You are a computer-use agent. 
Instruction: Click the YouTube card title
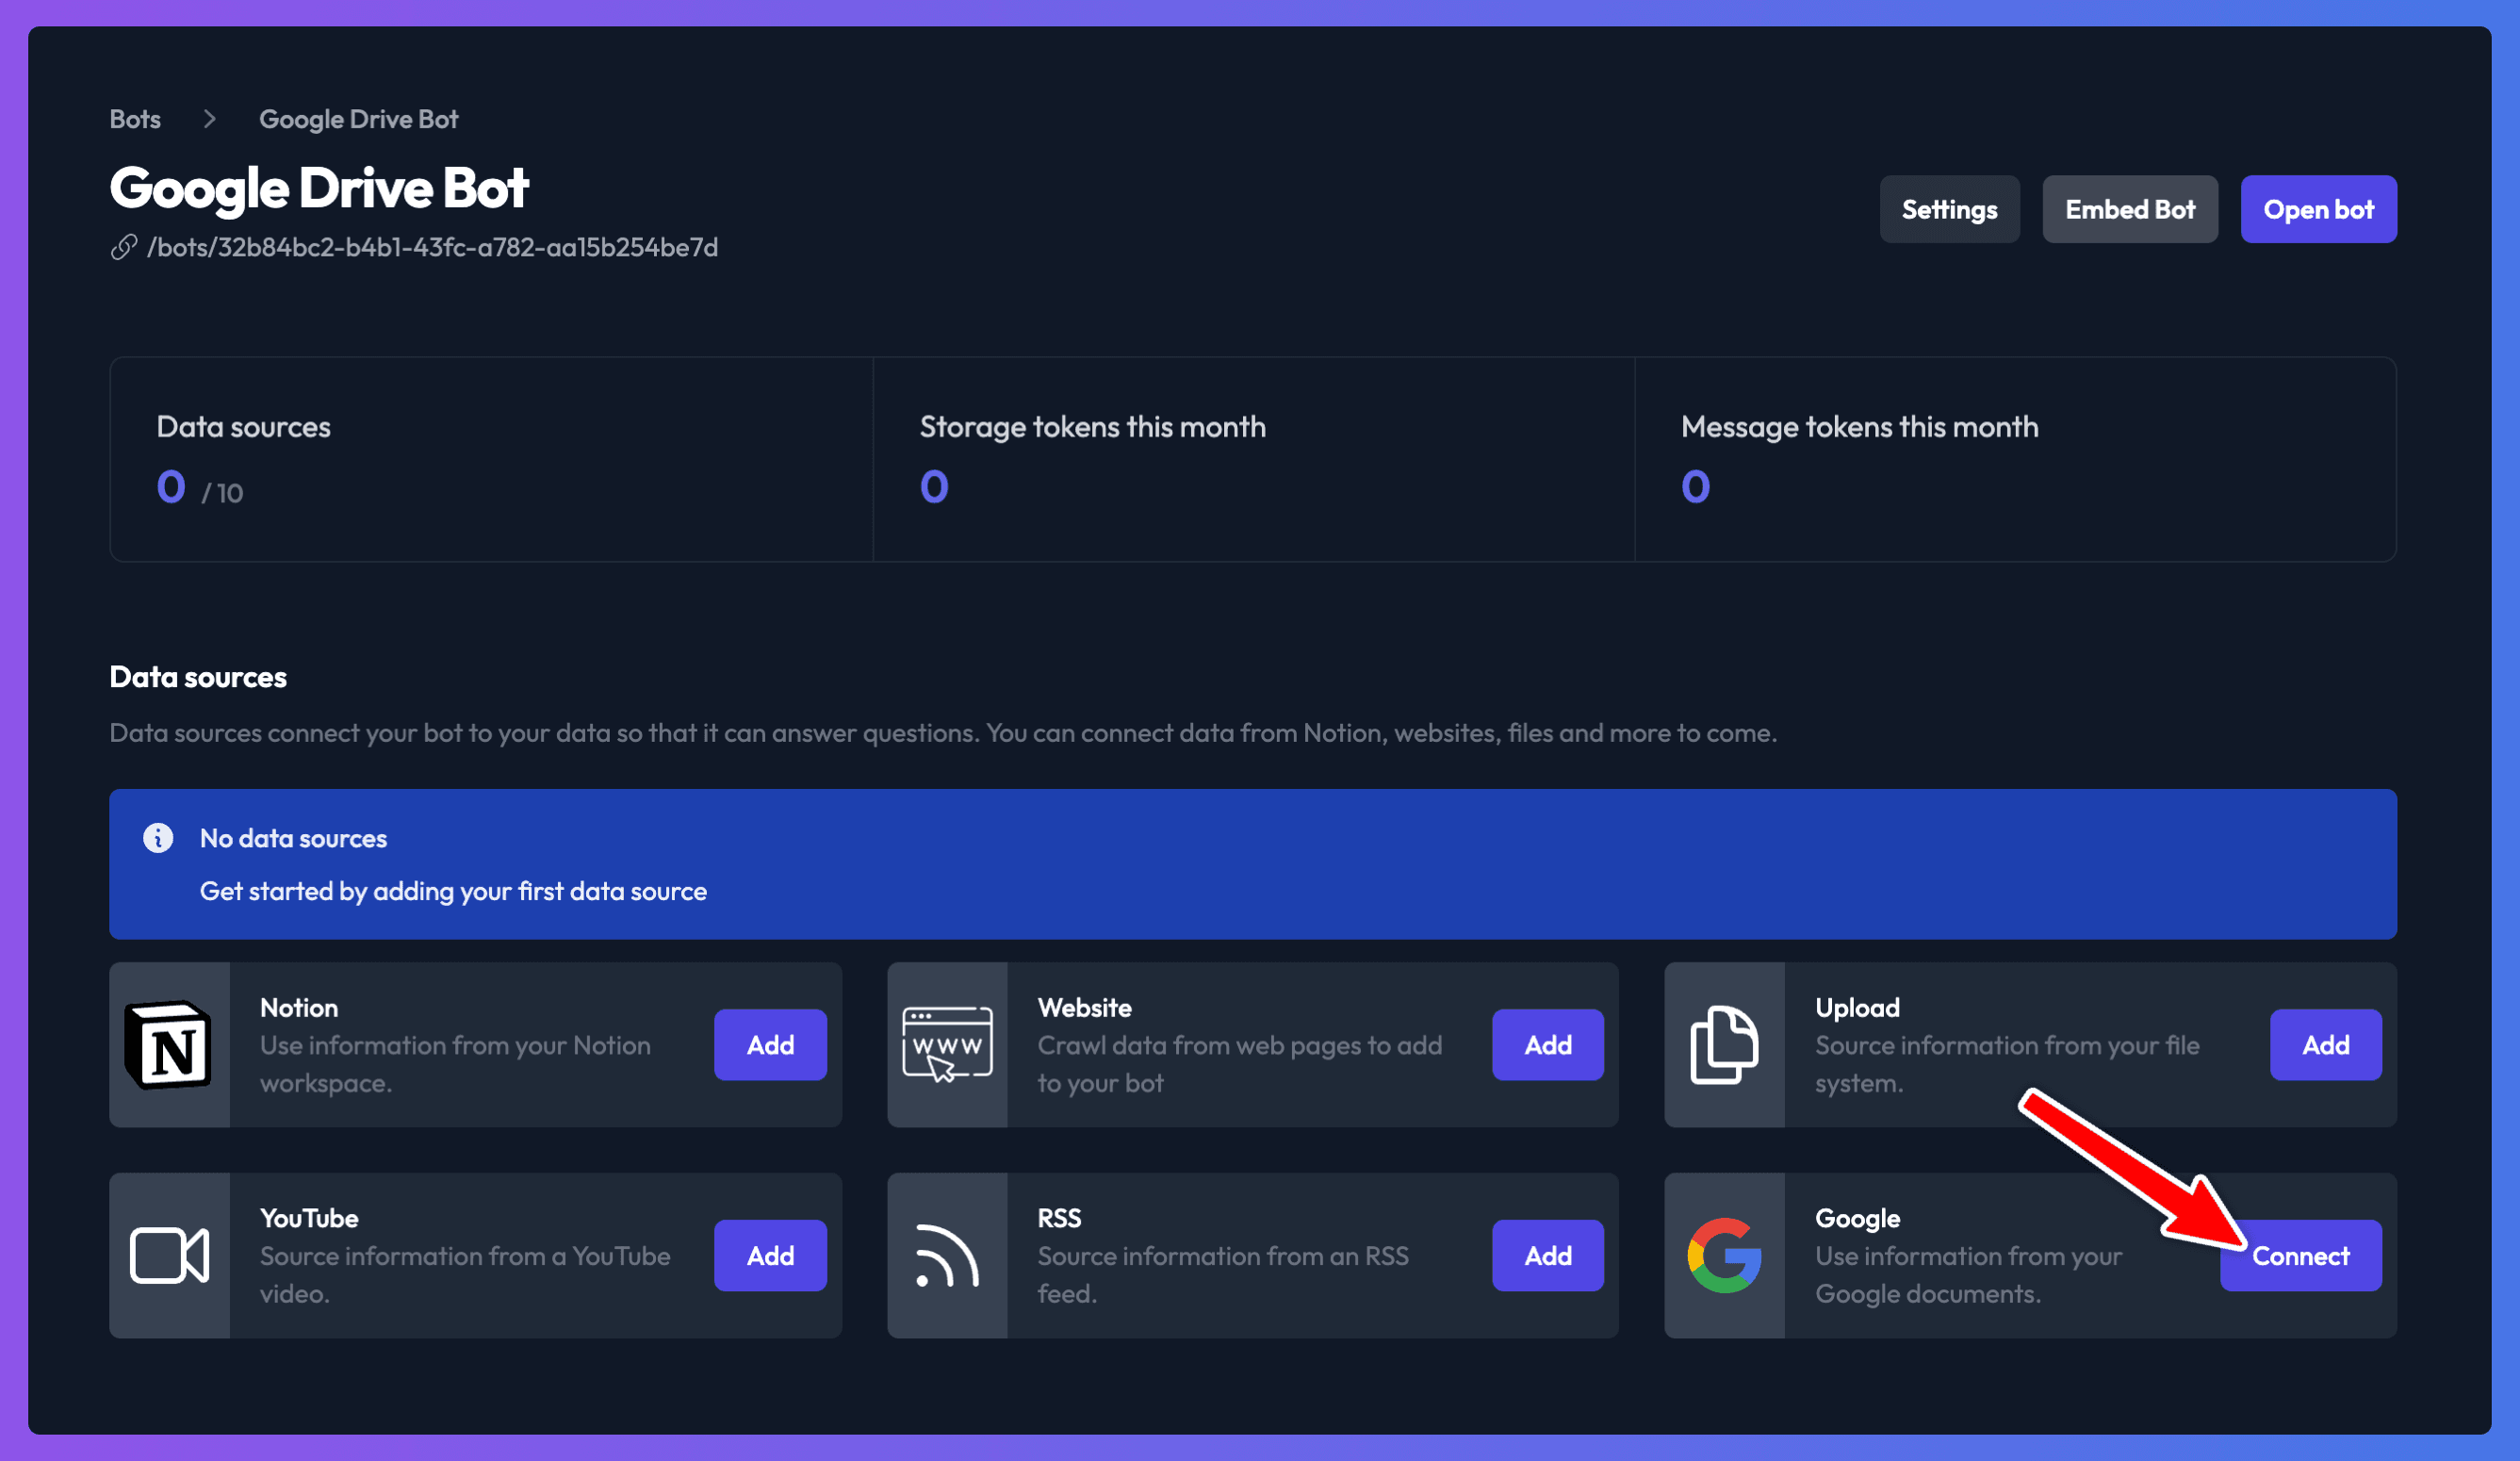pos(309,1218)
